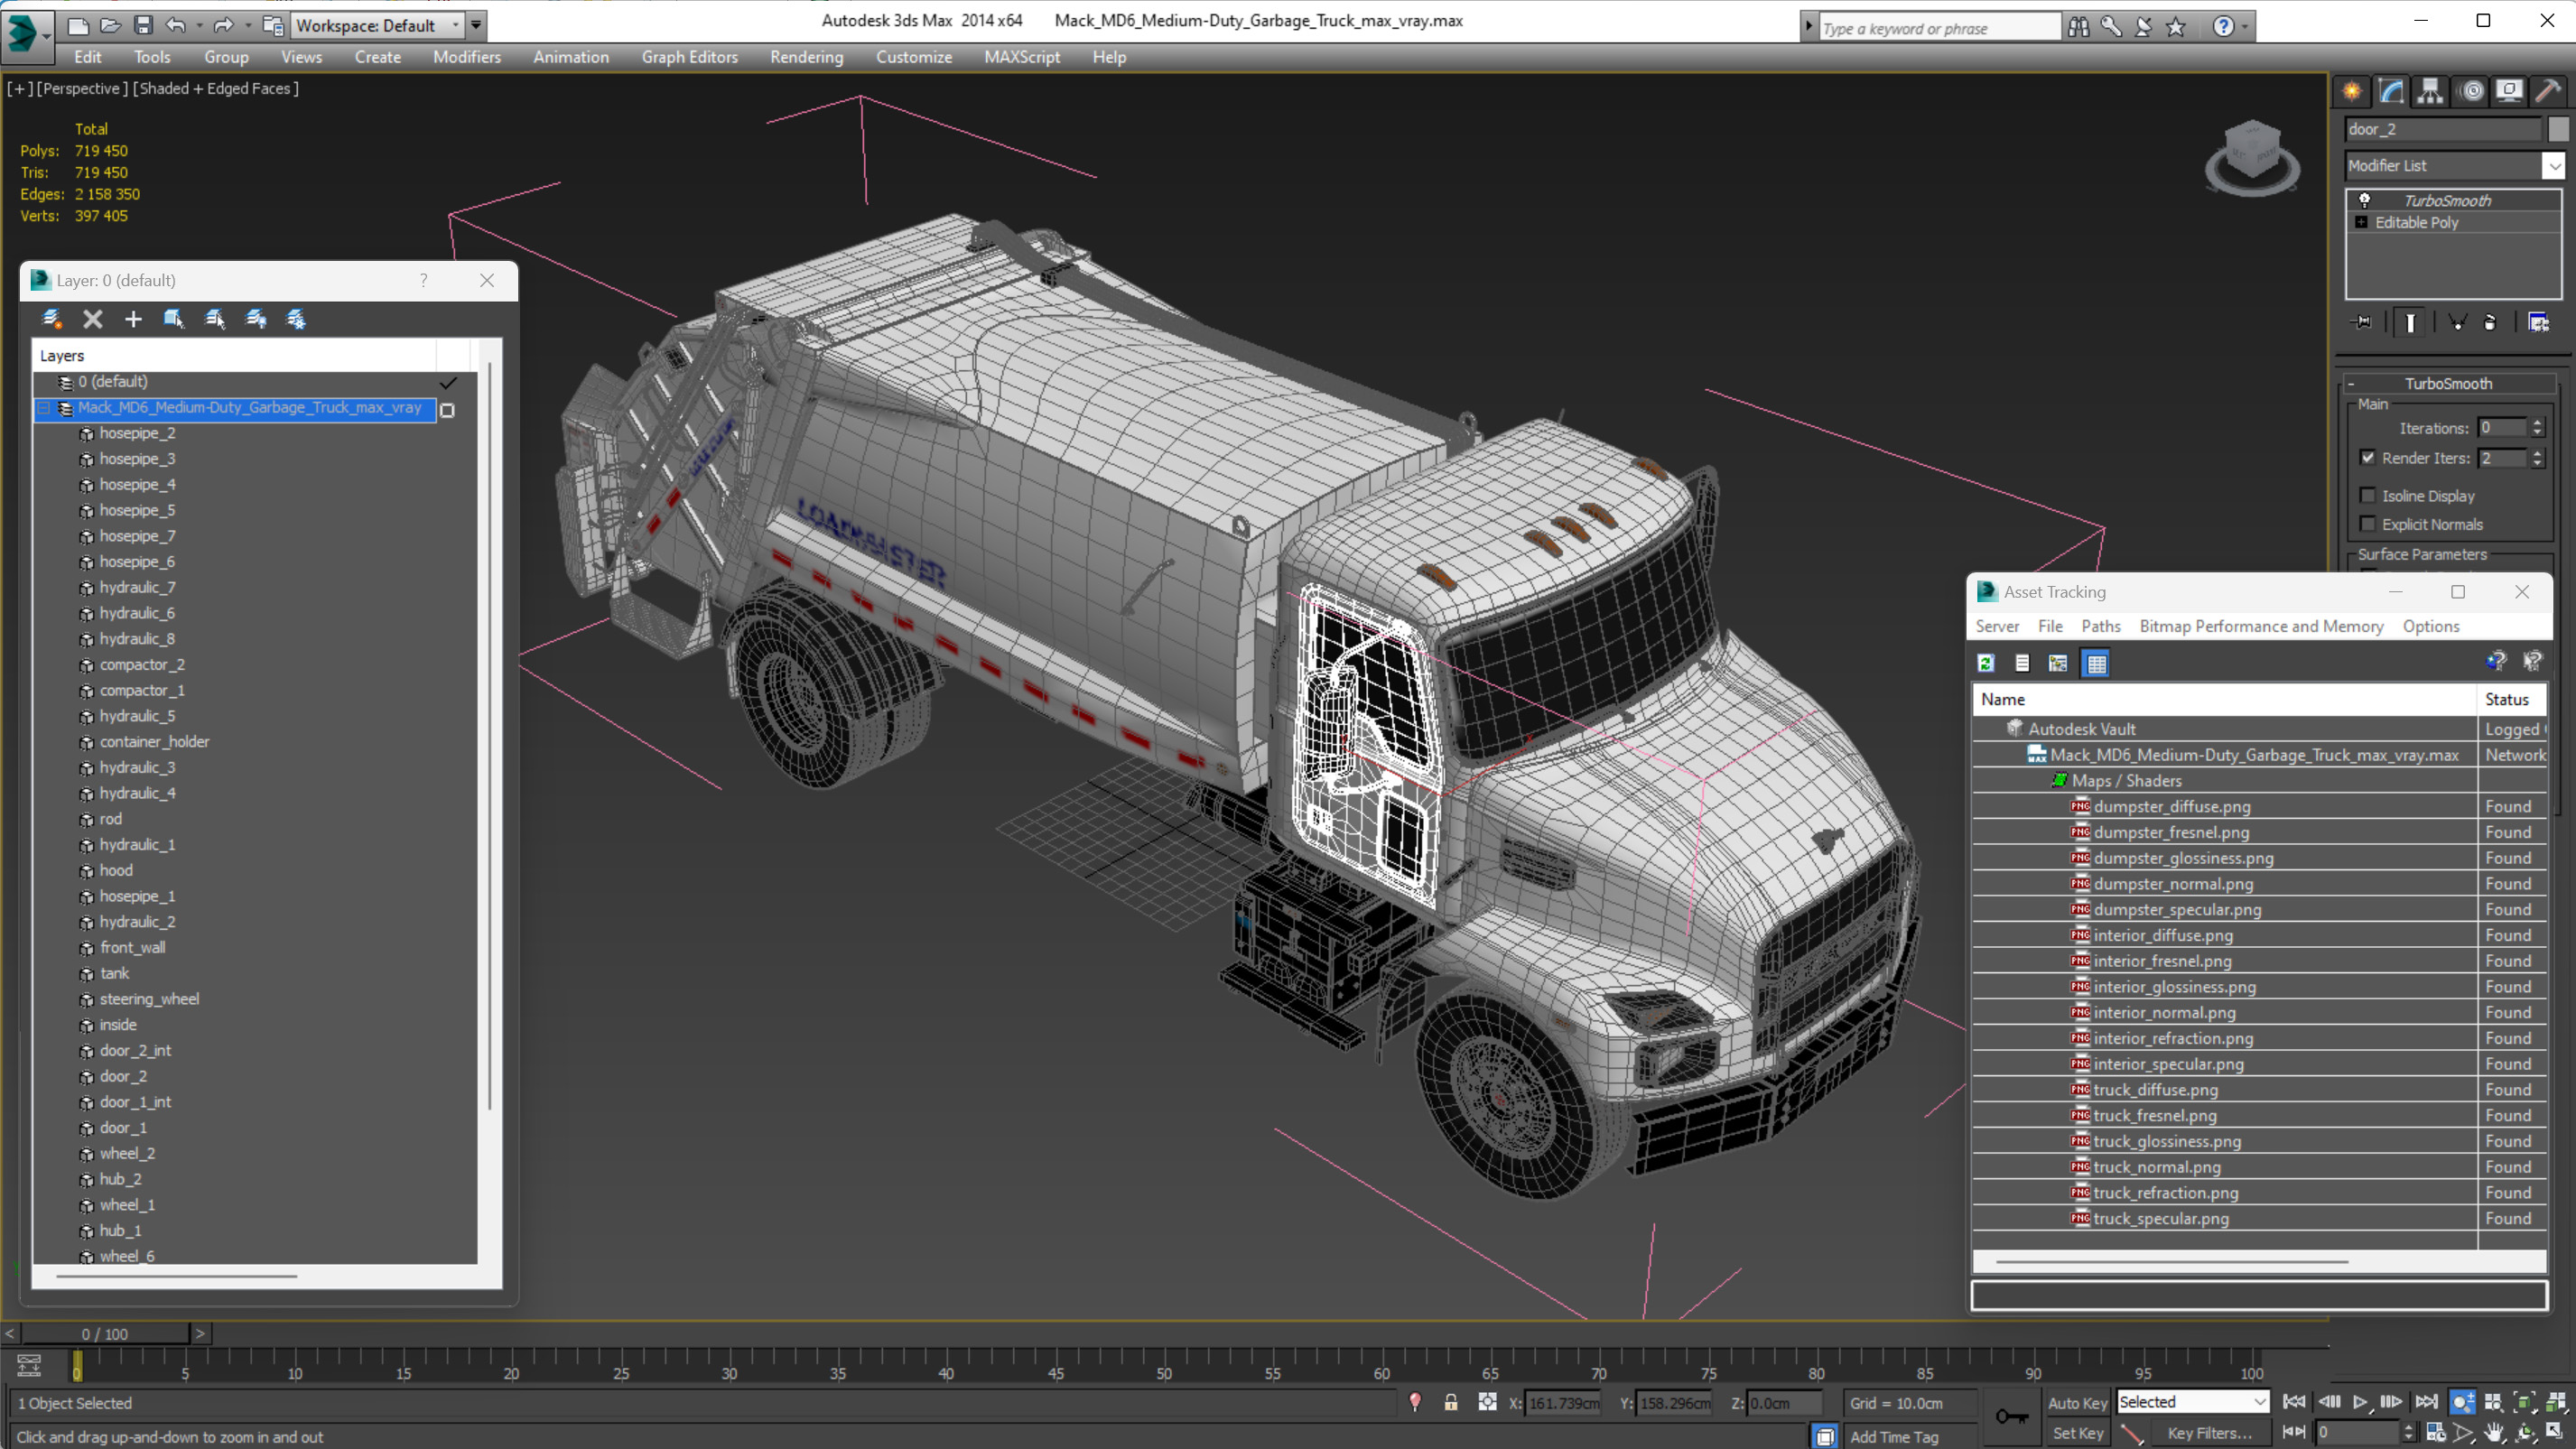Image resolution: width=2576 pixels, height=1449 pixels.
Task: Open the Modify command panel tab
Action: click(x=2391, y=91)
